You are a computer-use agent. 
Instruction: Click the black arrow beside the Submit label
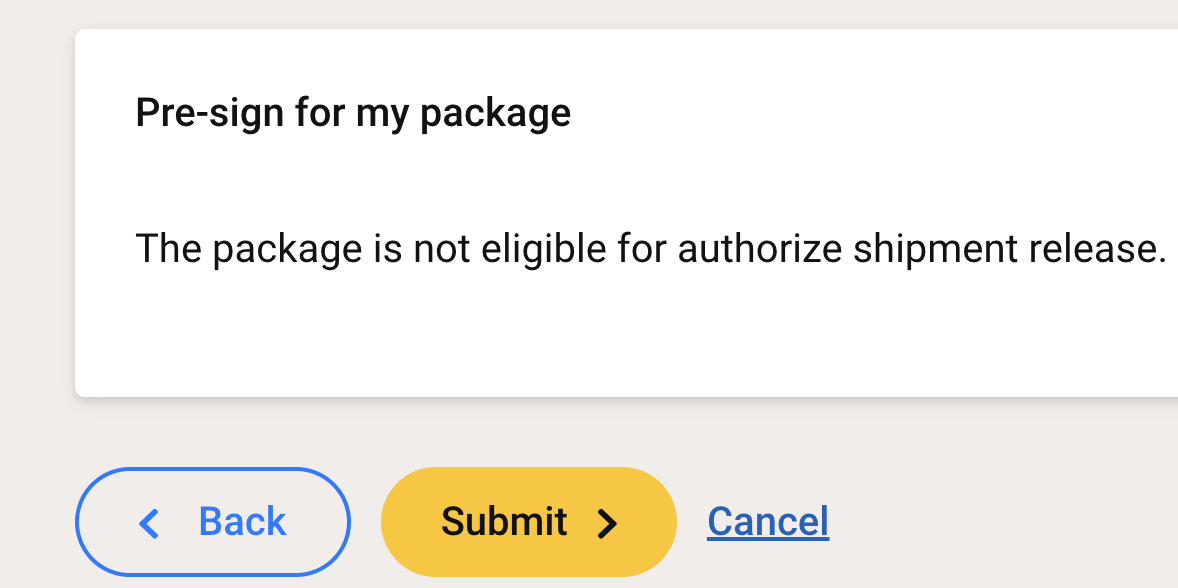tap(607, 523)
